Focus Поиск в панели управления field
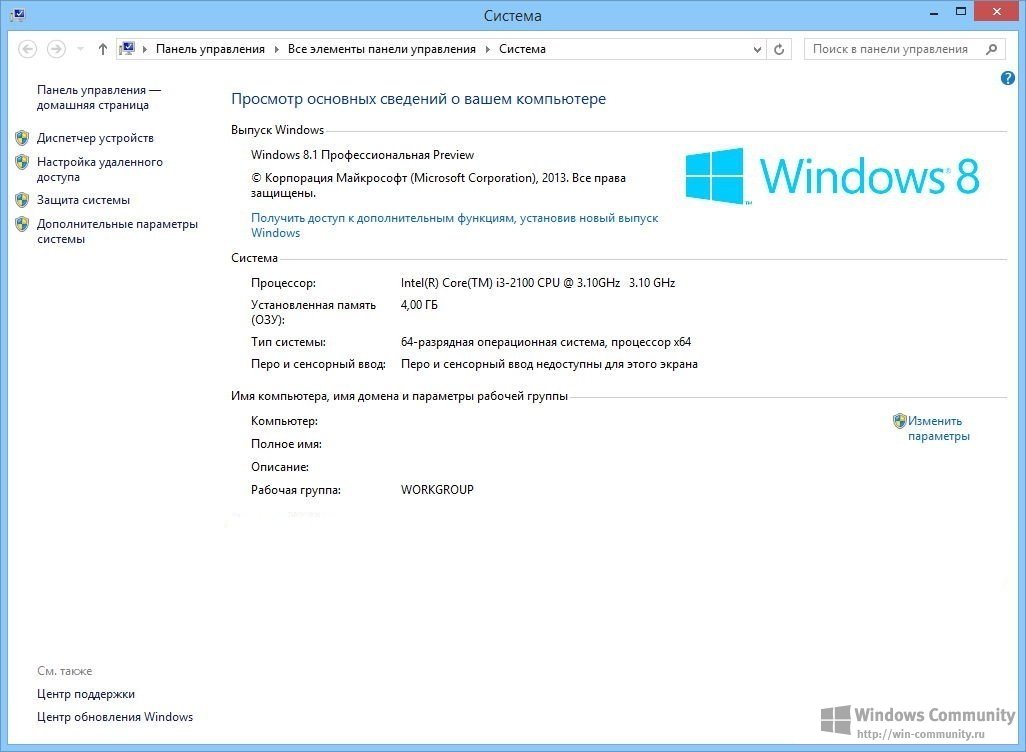 click(x=904, y=49)
